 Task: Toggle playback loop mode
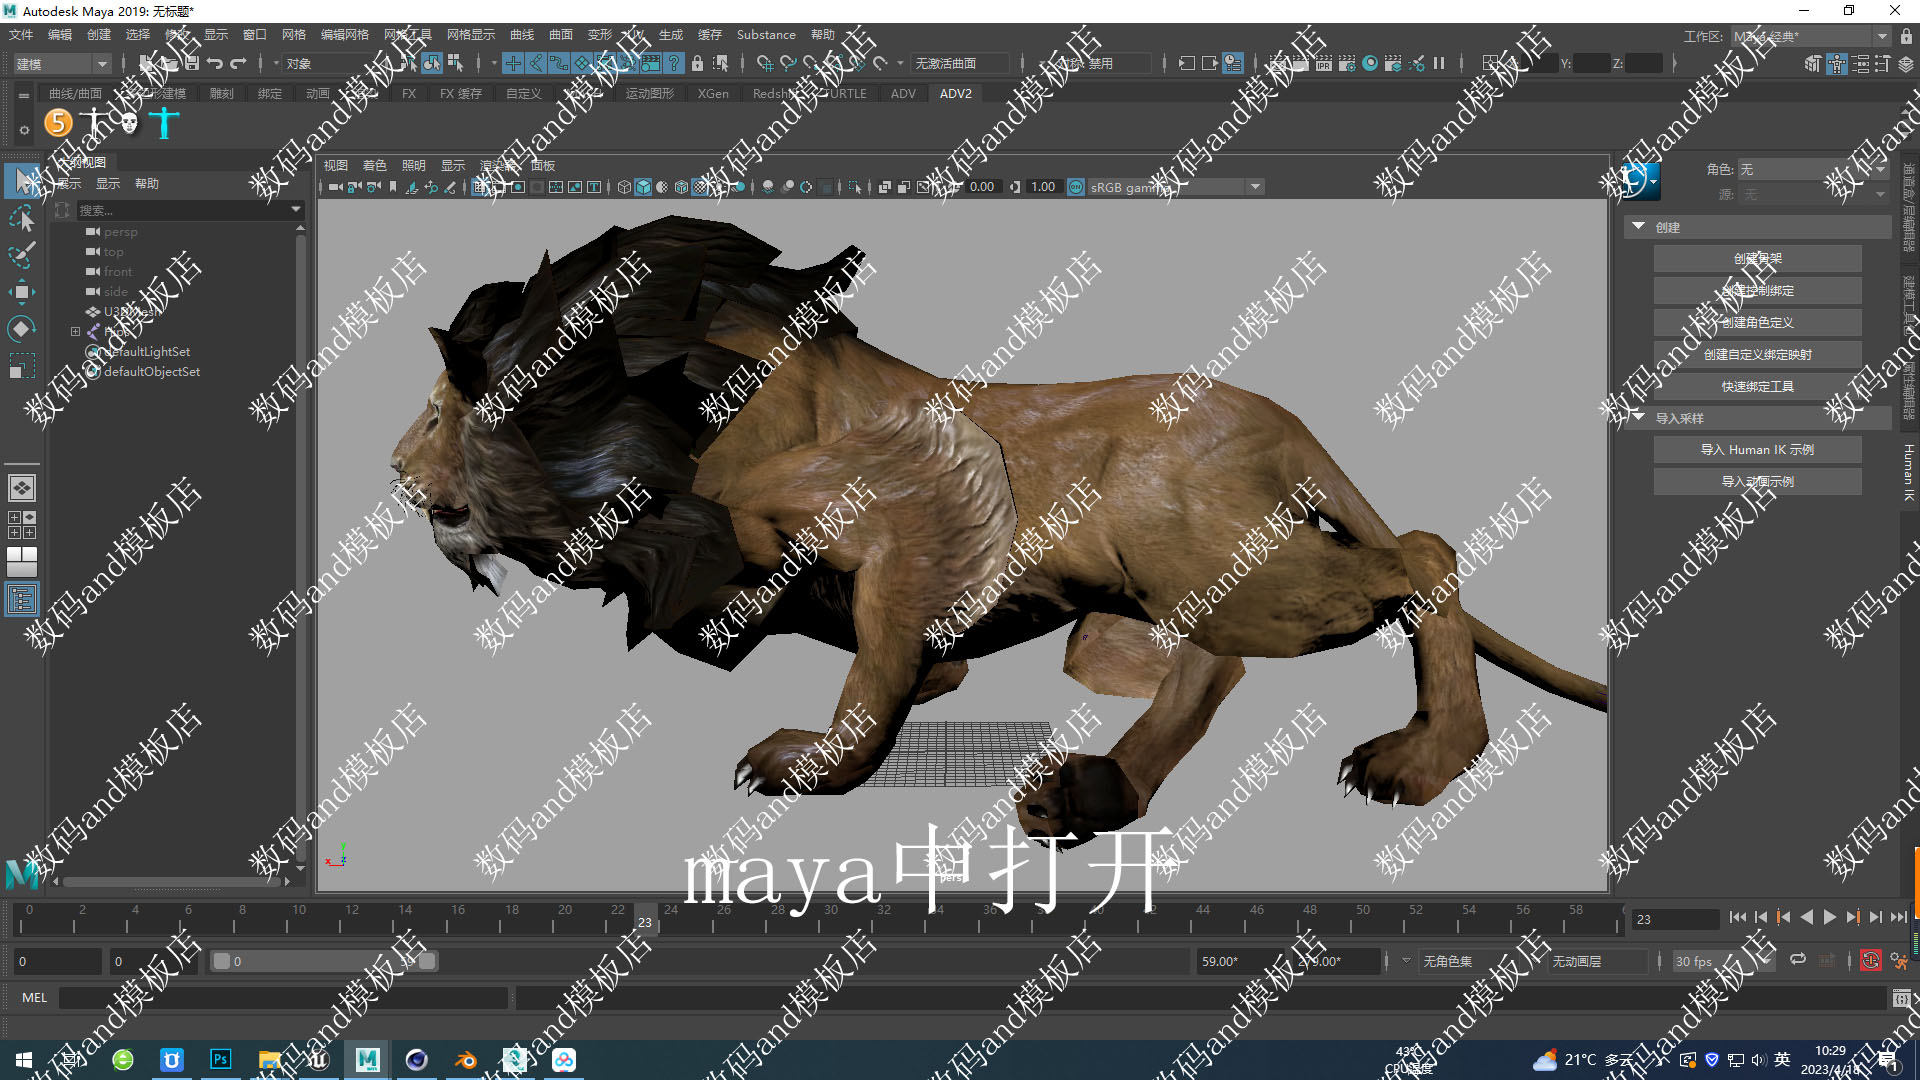(x=1798, y=960)
